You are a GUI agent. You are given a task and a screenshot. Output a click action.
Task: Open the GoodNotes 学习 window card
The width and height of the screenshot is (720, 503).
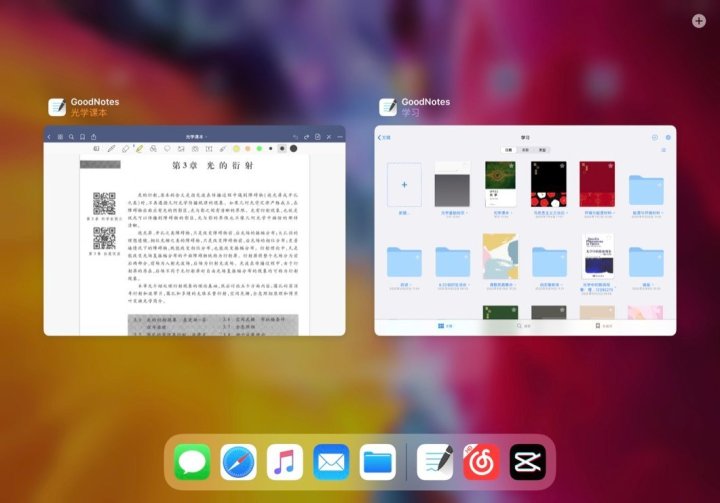point(525,231)
